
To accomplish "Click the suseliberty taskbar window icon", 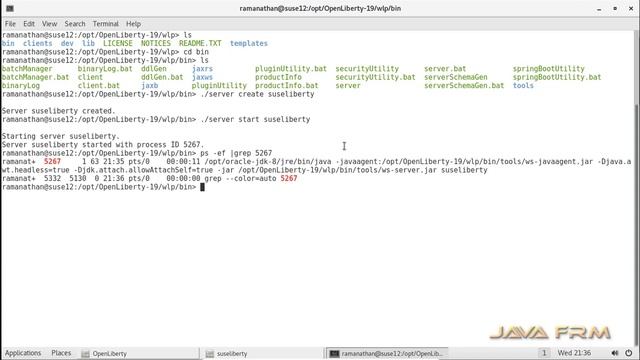I will 209,353.
